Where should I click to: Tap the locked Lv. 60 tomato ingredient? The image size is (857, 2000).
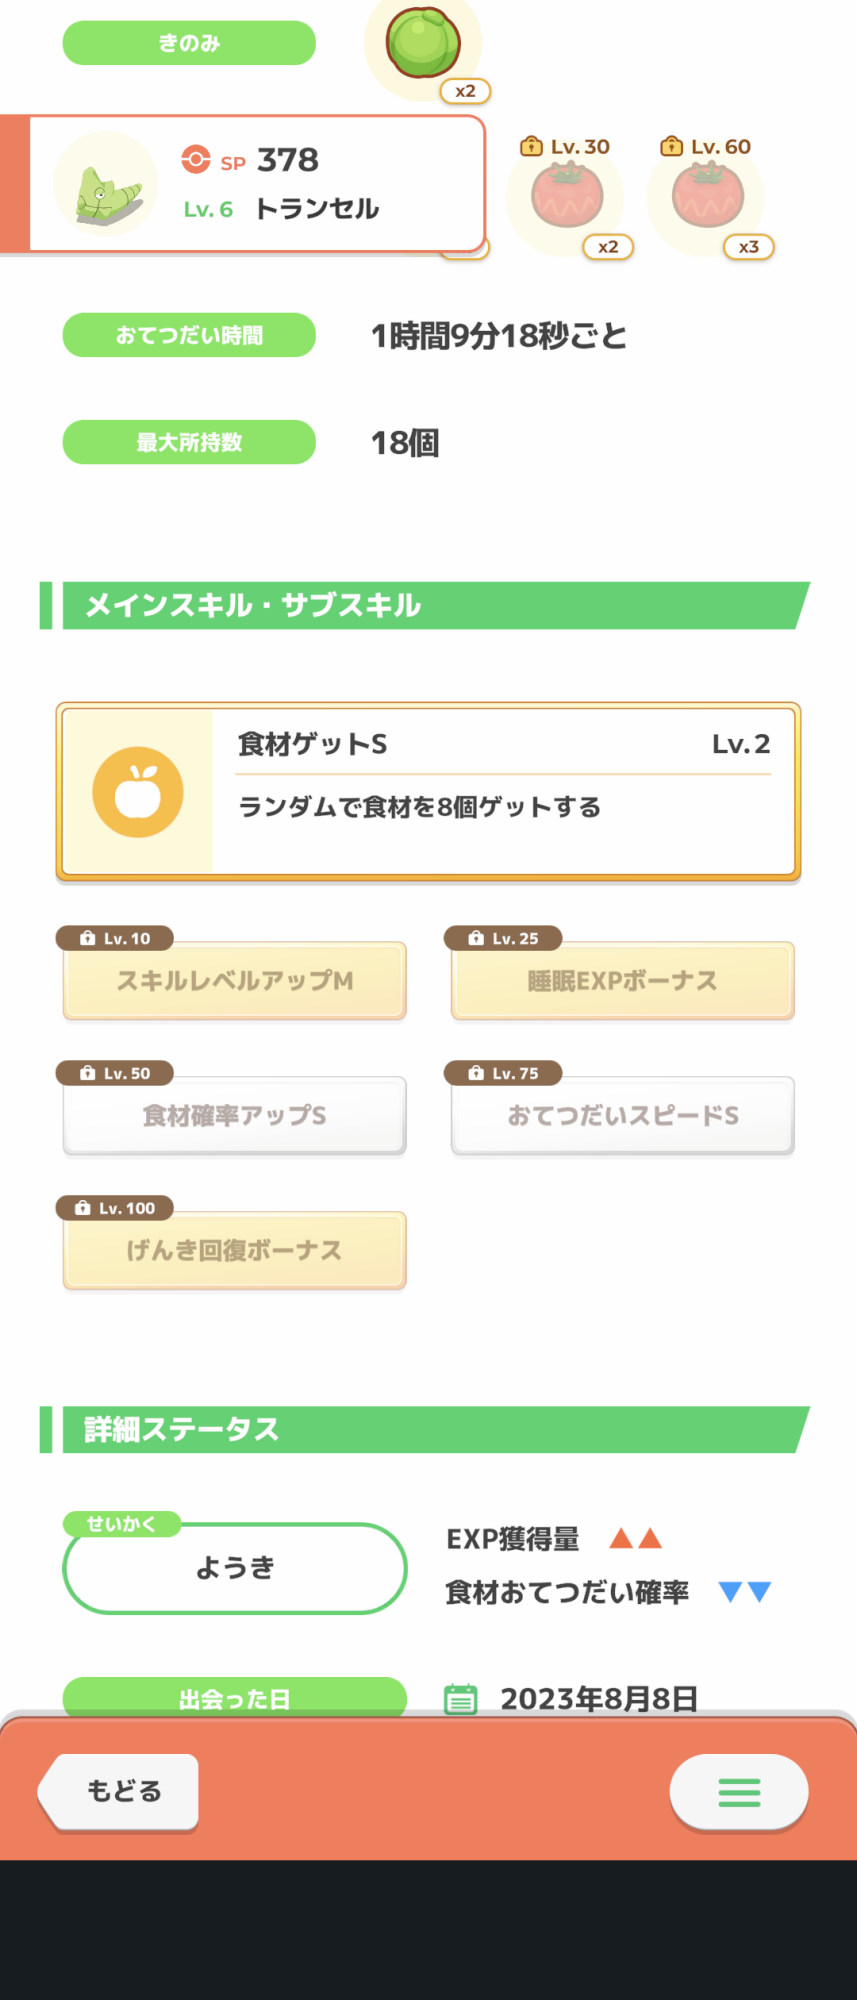tap(707, 197)
